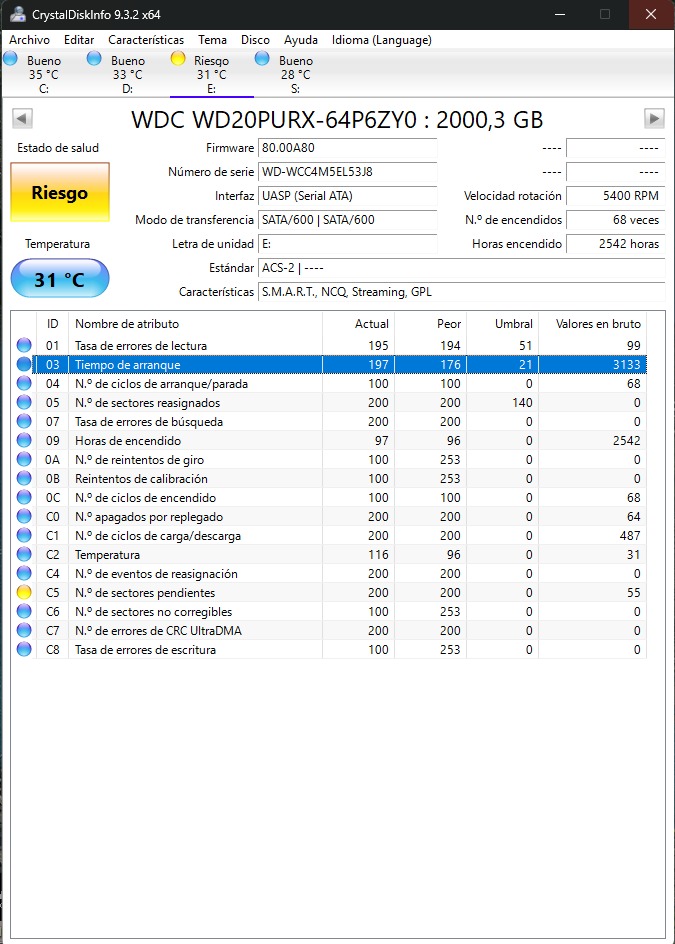
Task: Click the Nombre de atributo column header
Action: pyautogui.click(x=195, y=324)
